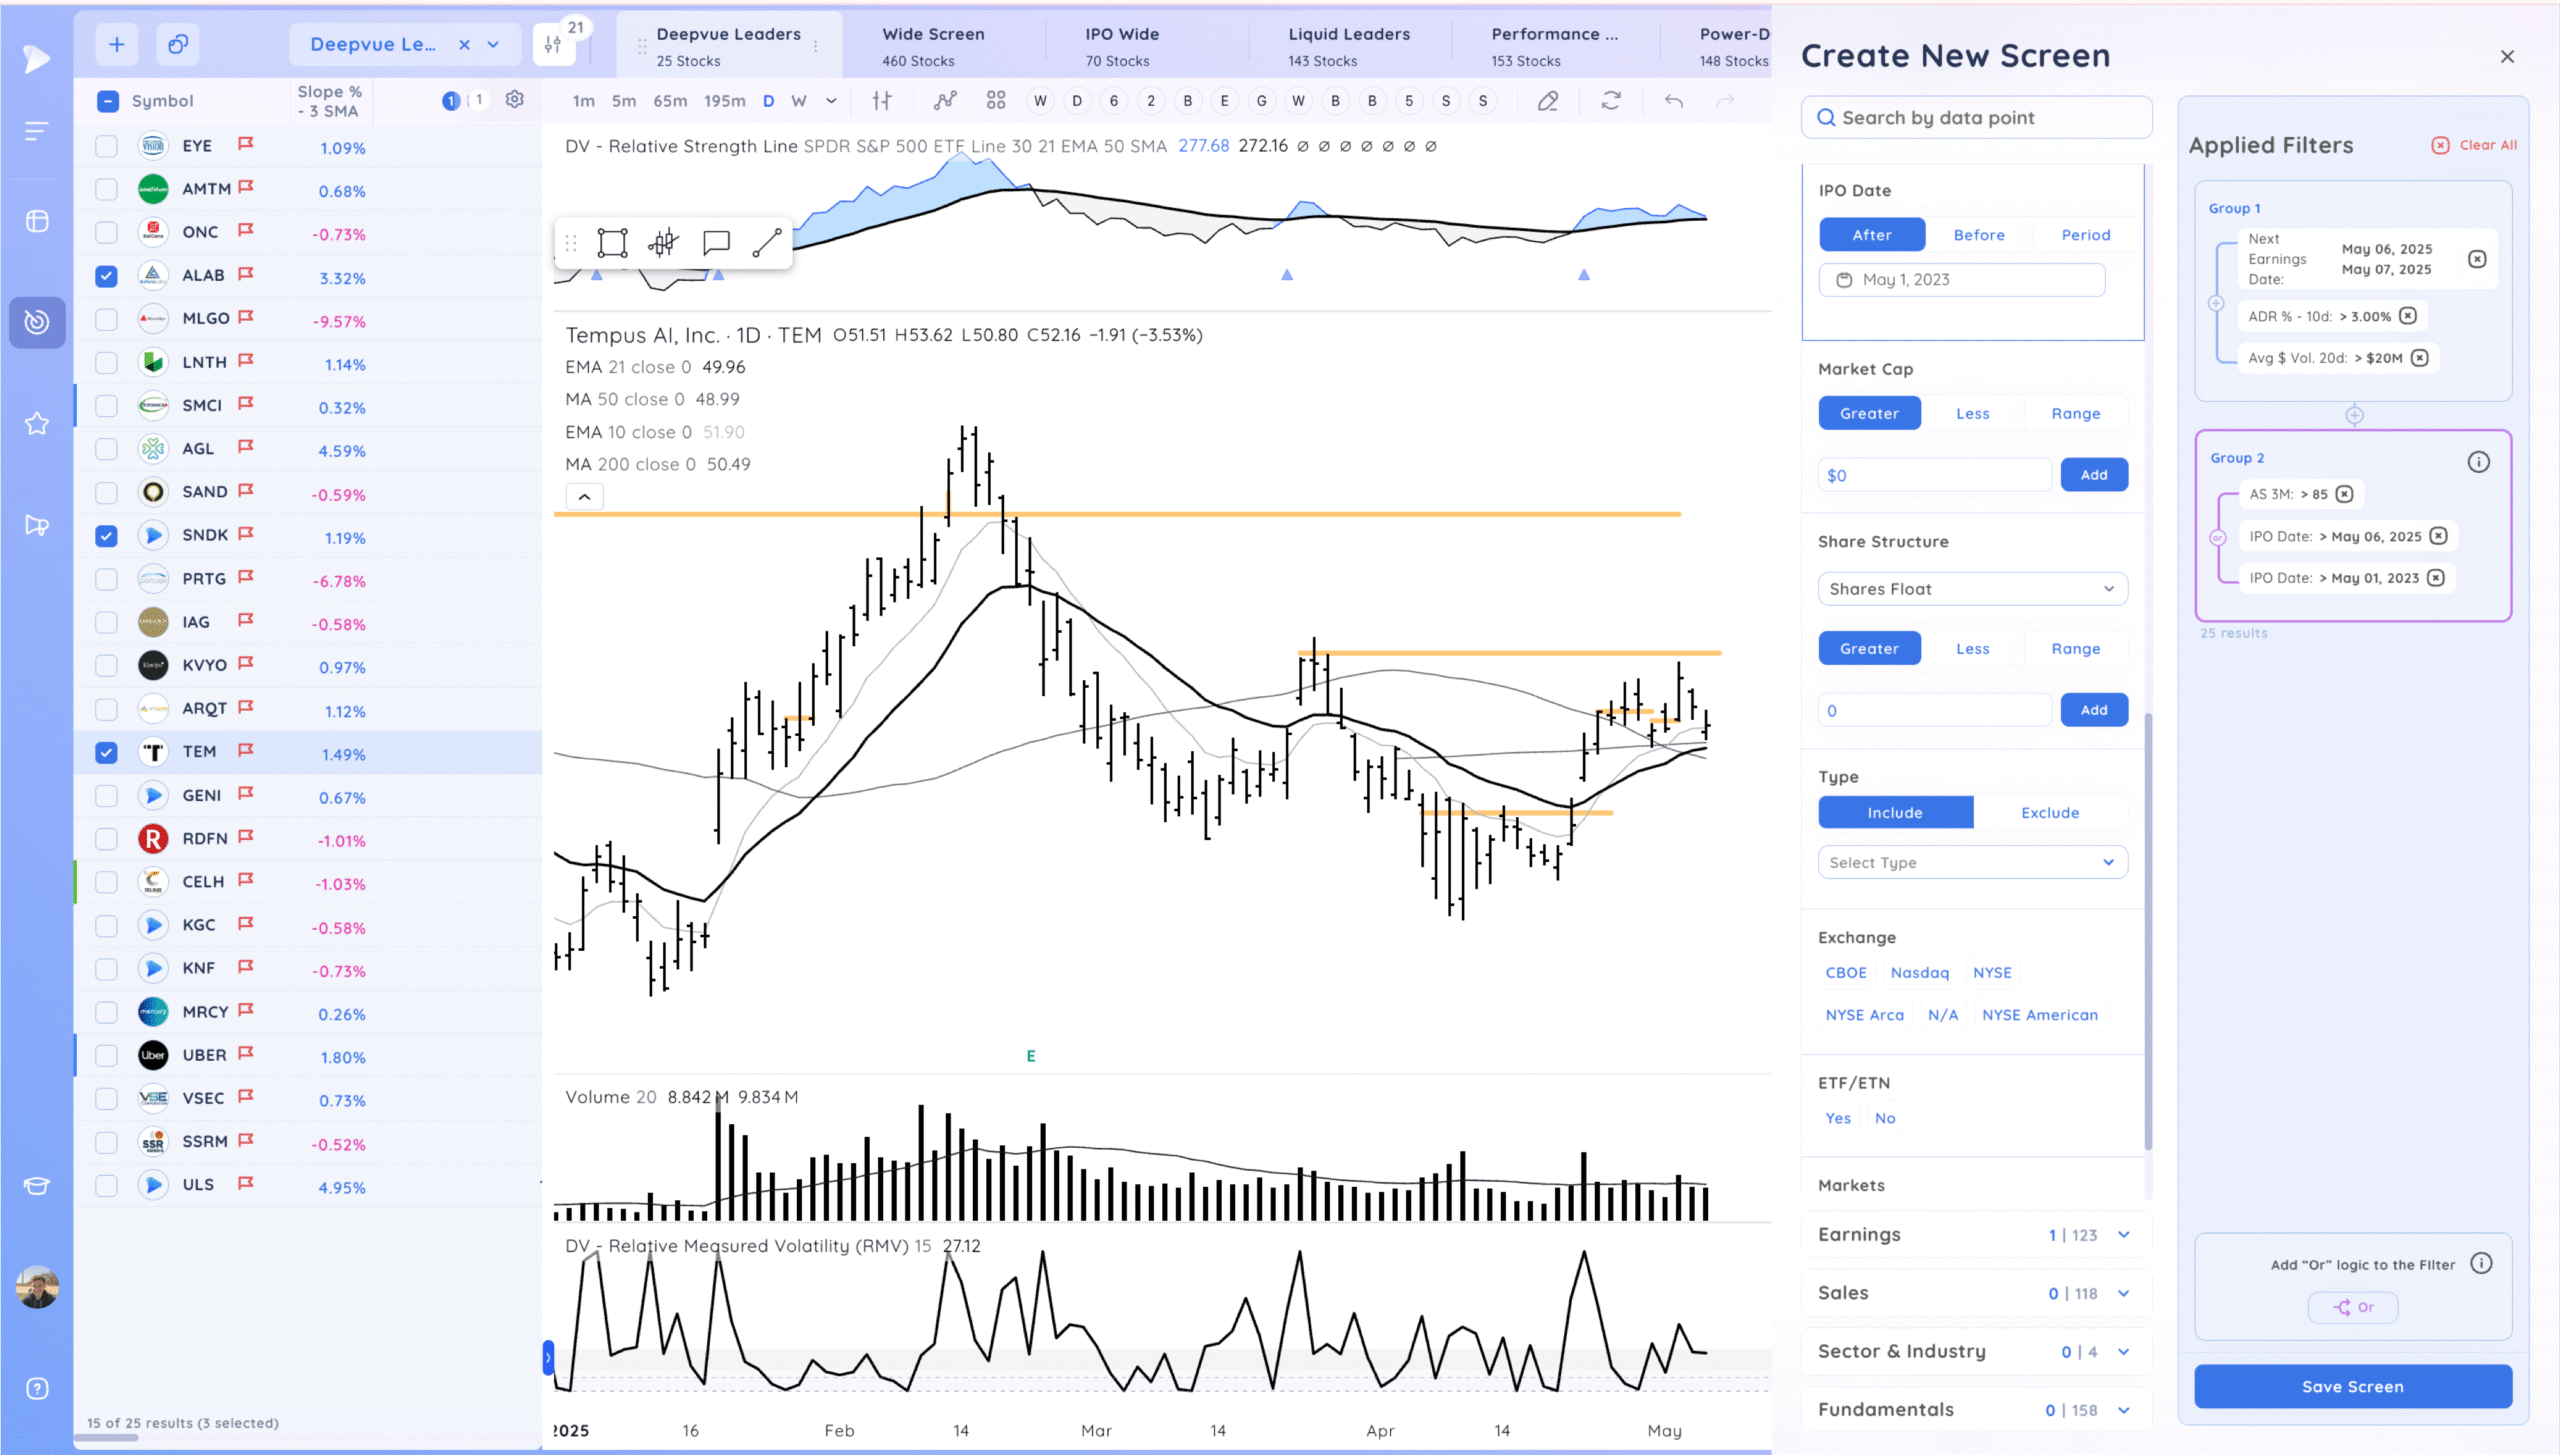Select Before for IPO Date

[1979, 235]
